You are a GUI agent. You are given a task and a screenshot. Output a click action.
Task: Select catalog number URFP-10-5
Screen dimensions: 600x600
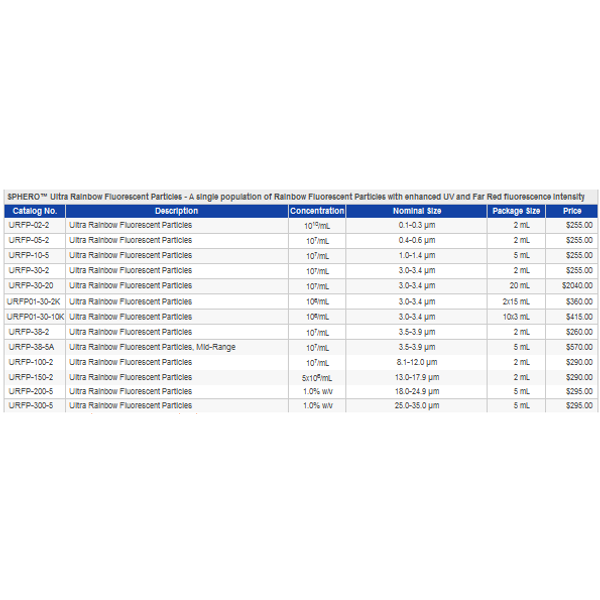29,255
